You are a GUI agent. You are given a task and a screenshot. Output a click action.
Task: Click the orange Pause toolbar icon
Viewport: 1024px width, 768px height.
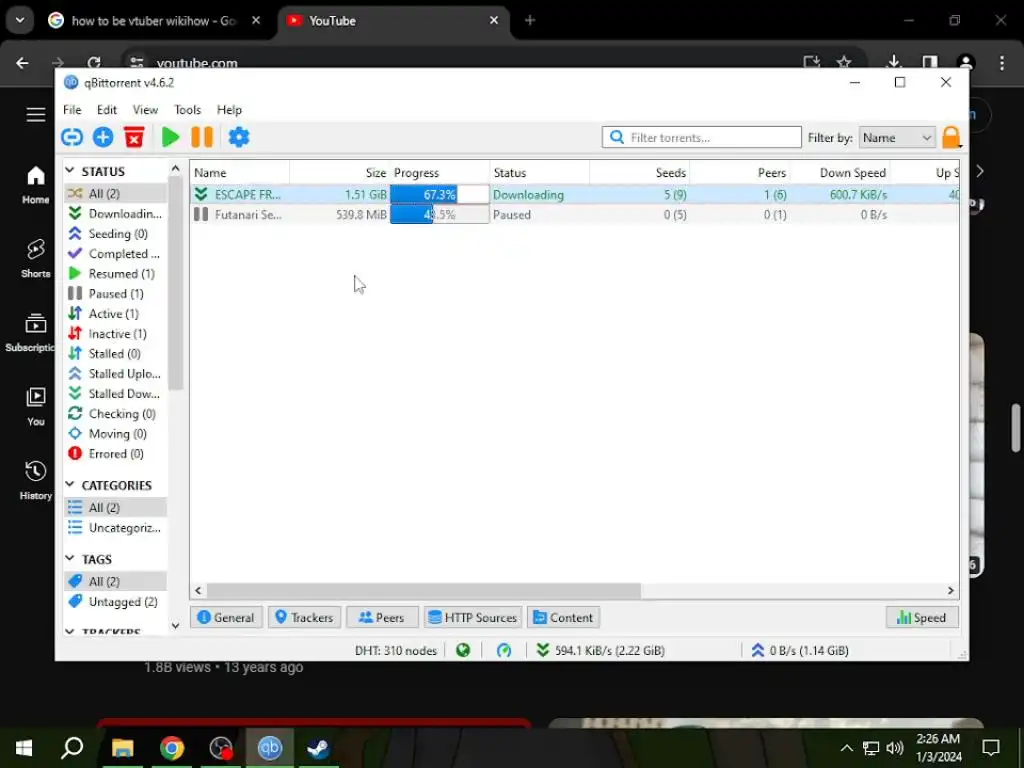pos(202,137)
